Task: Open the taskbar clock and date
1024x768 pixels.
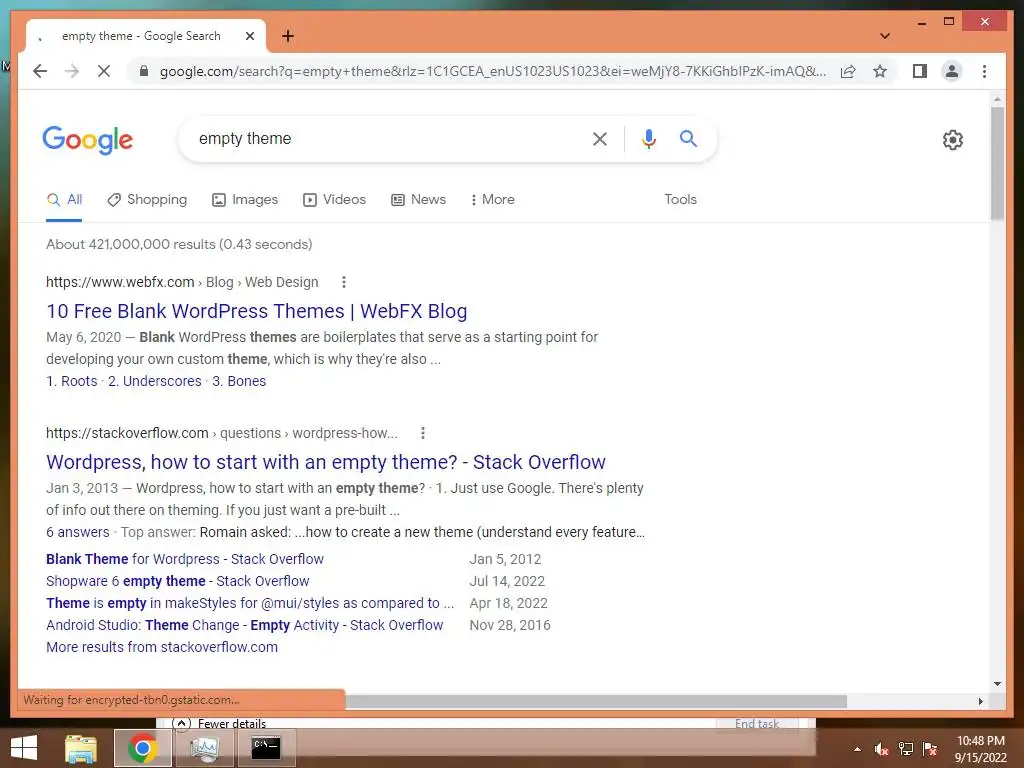Action: pos(980,749)
